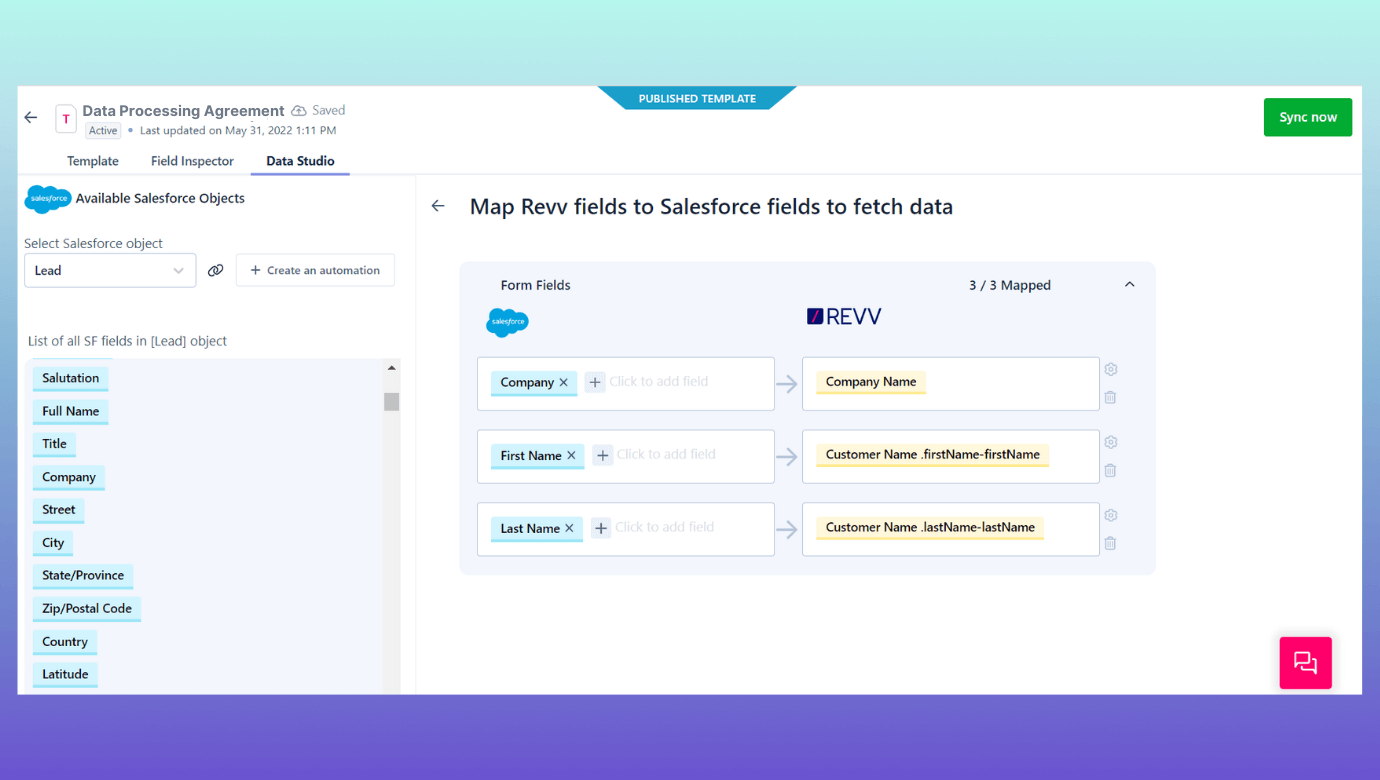Select the Data Studio tab
The height and width of the screenshot is (780, 1380).
[300, 161]
